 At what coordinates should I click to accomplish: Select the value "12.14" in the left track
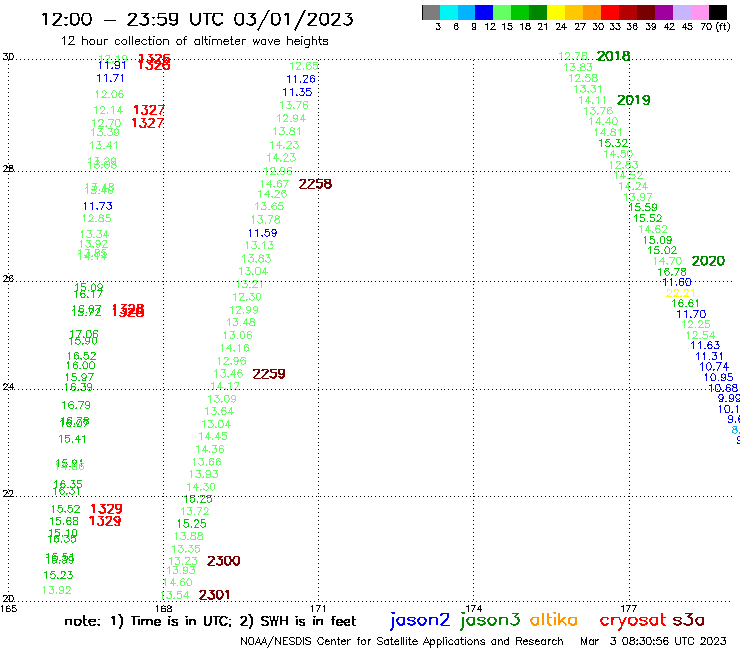[x=108, y=110]
